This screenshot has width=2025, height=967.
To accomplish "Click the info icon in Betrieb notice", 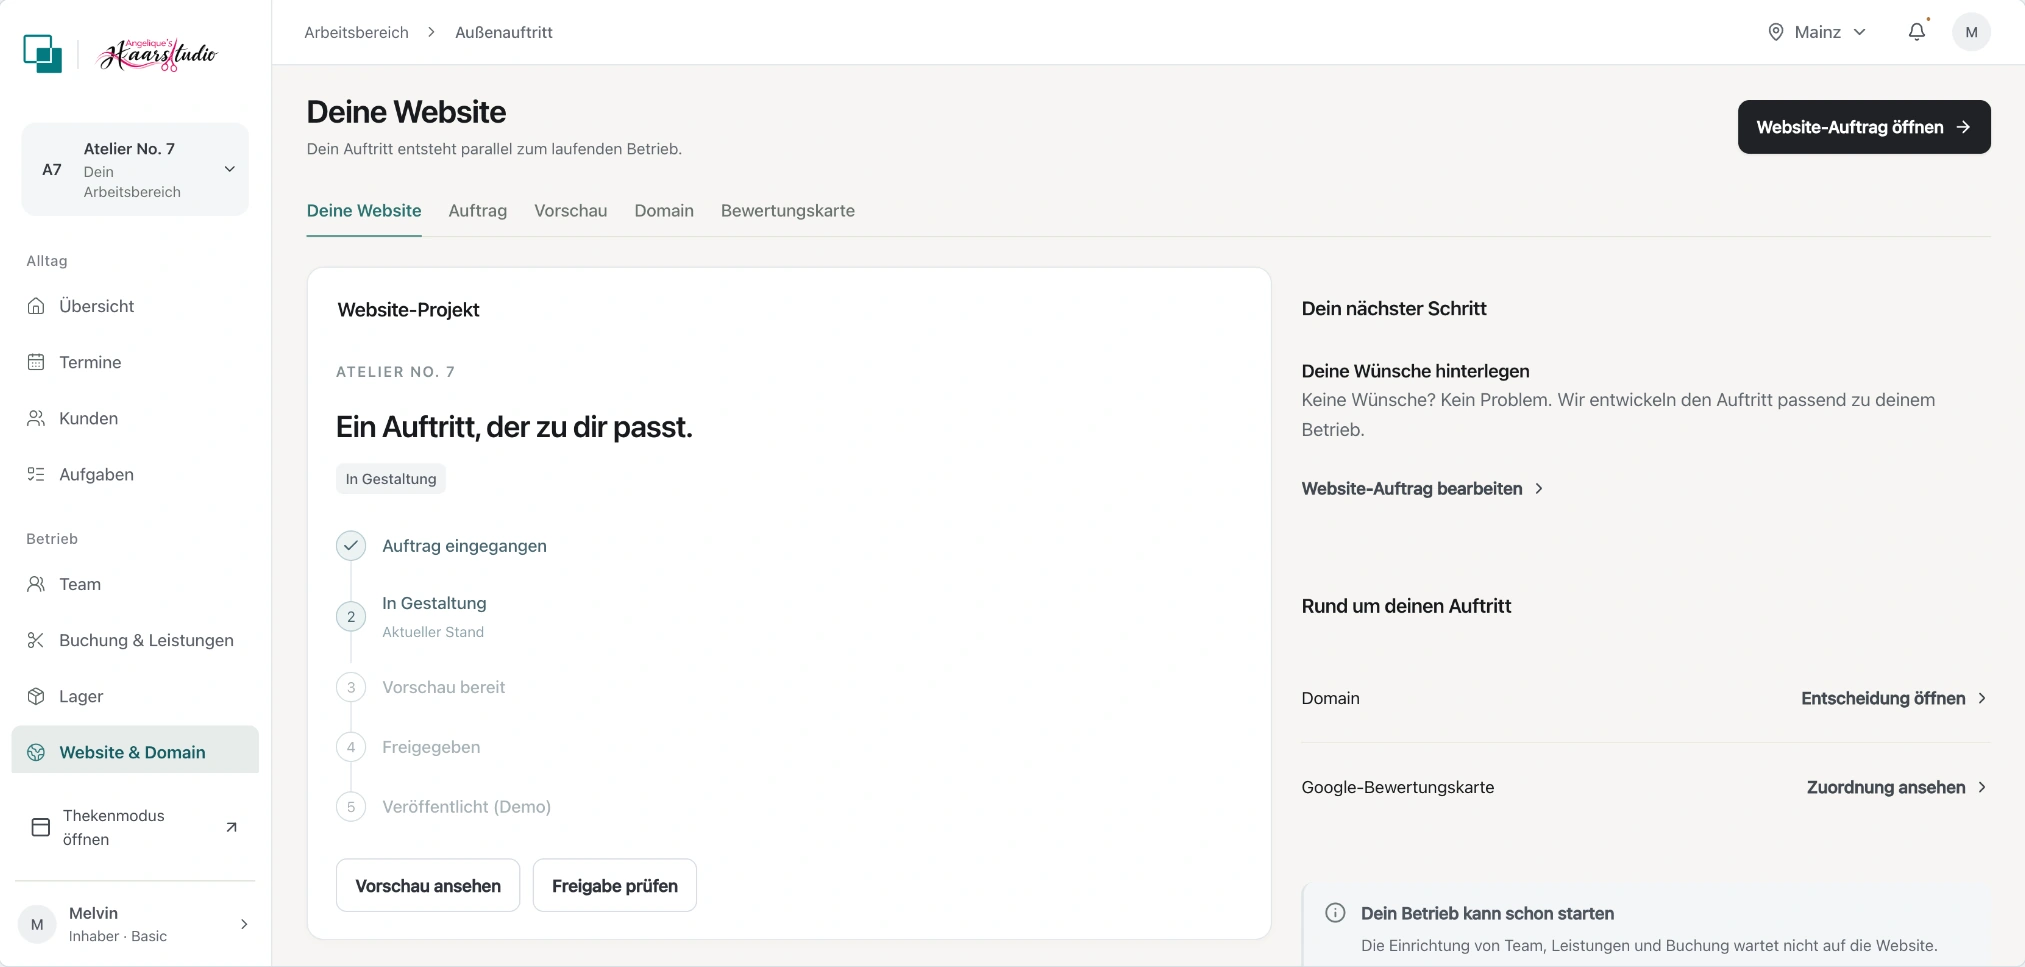I will tap(1335, 913).
